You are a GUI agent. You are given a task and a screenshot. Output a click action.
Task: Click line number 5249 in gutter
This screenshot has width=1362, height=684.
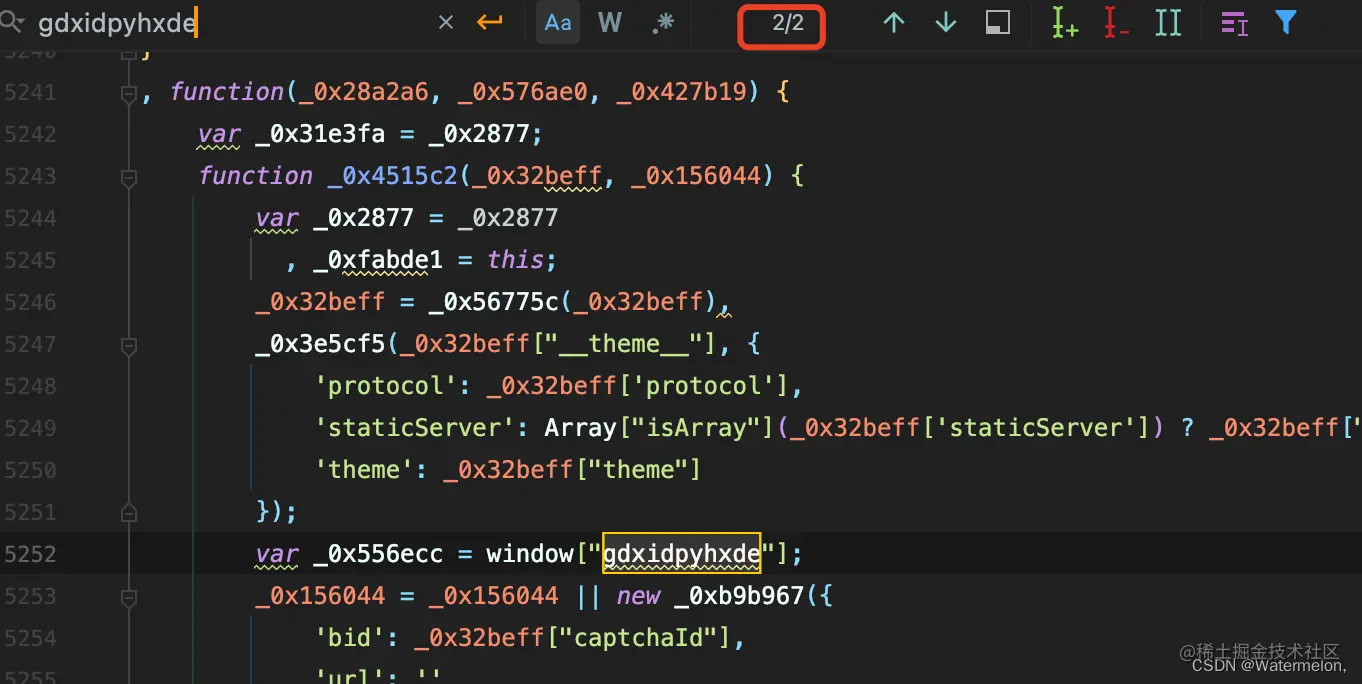click(30, 428)
